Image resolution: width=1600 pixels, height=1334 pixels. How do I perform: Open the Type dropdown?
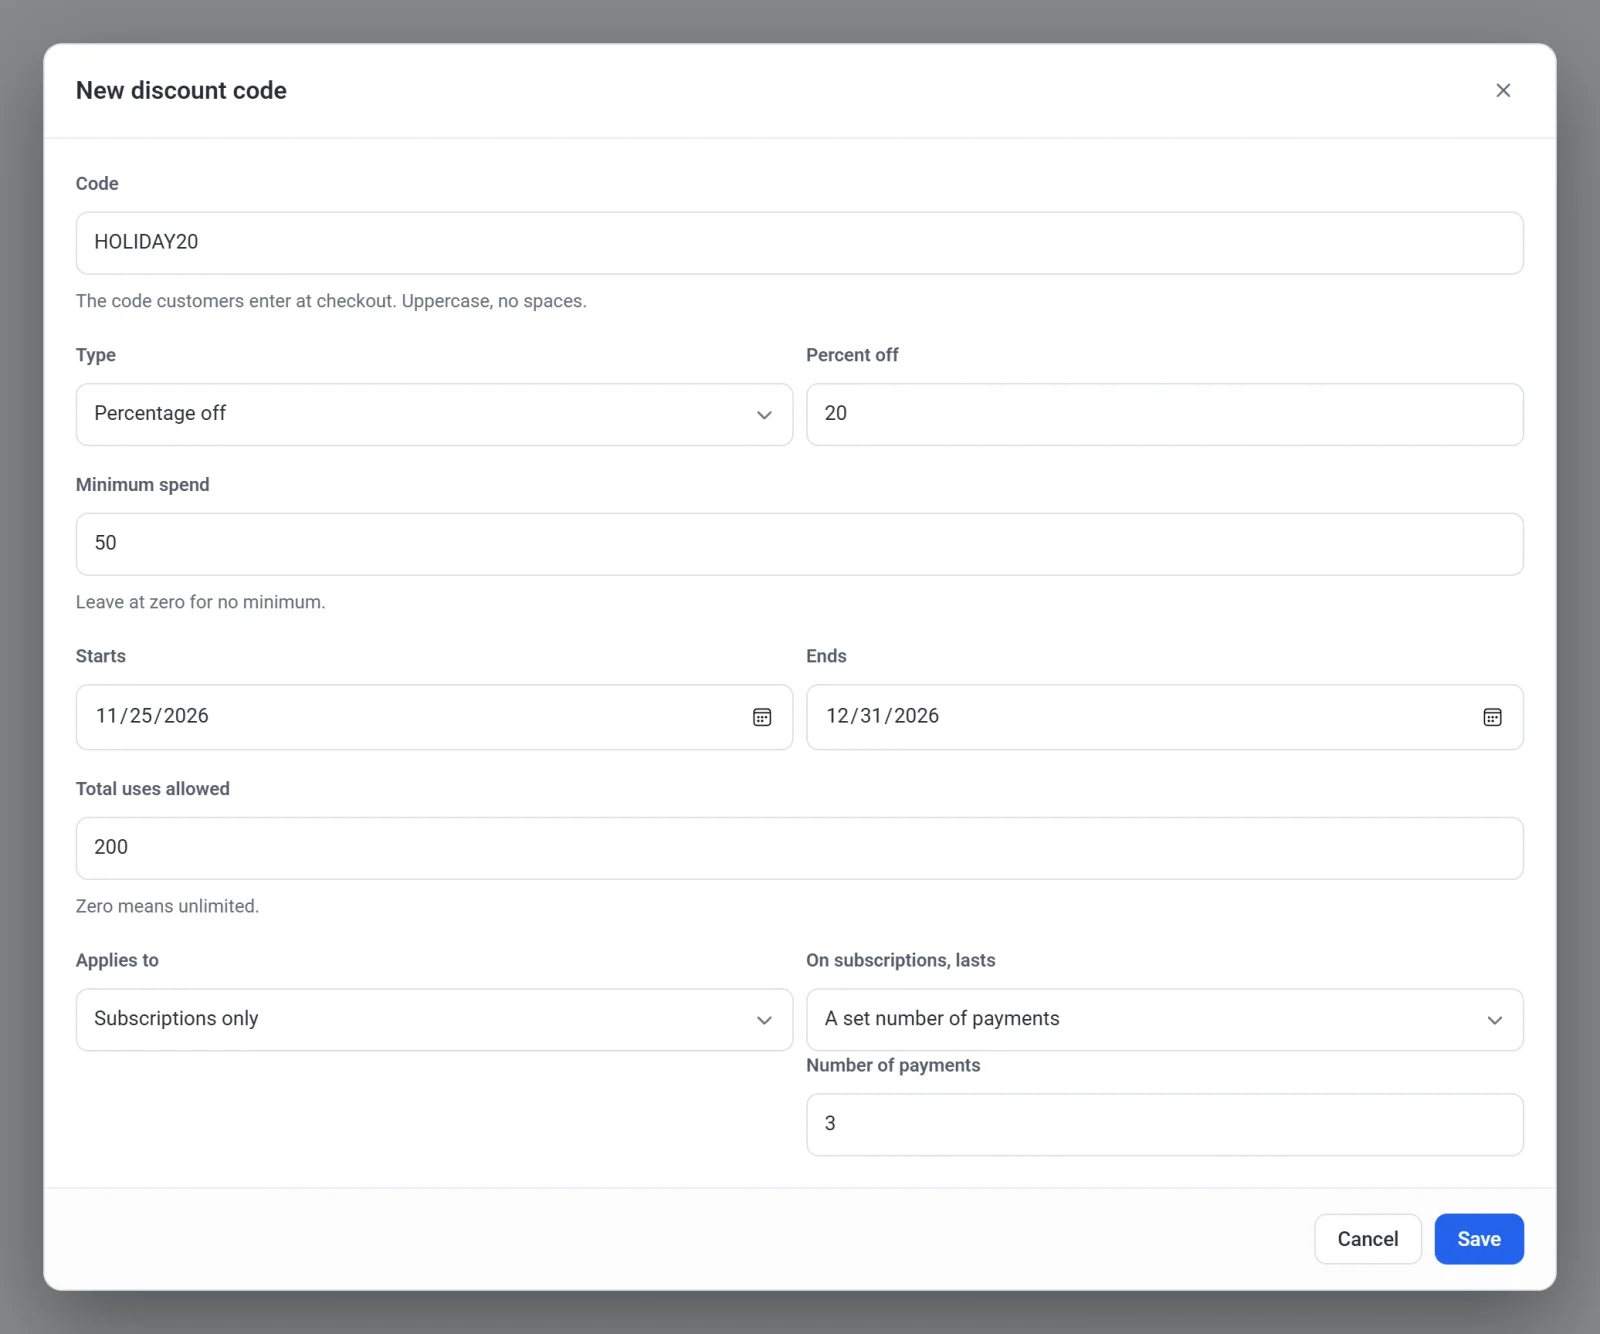click(x=434, y=414)
